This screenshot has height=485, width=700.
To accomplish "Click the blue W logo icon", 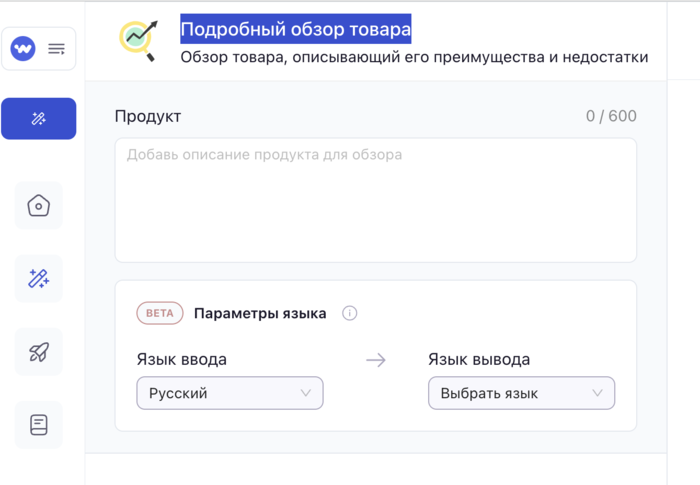I will (23, 48).
